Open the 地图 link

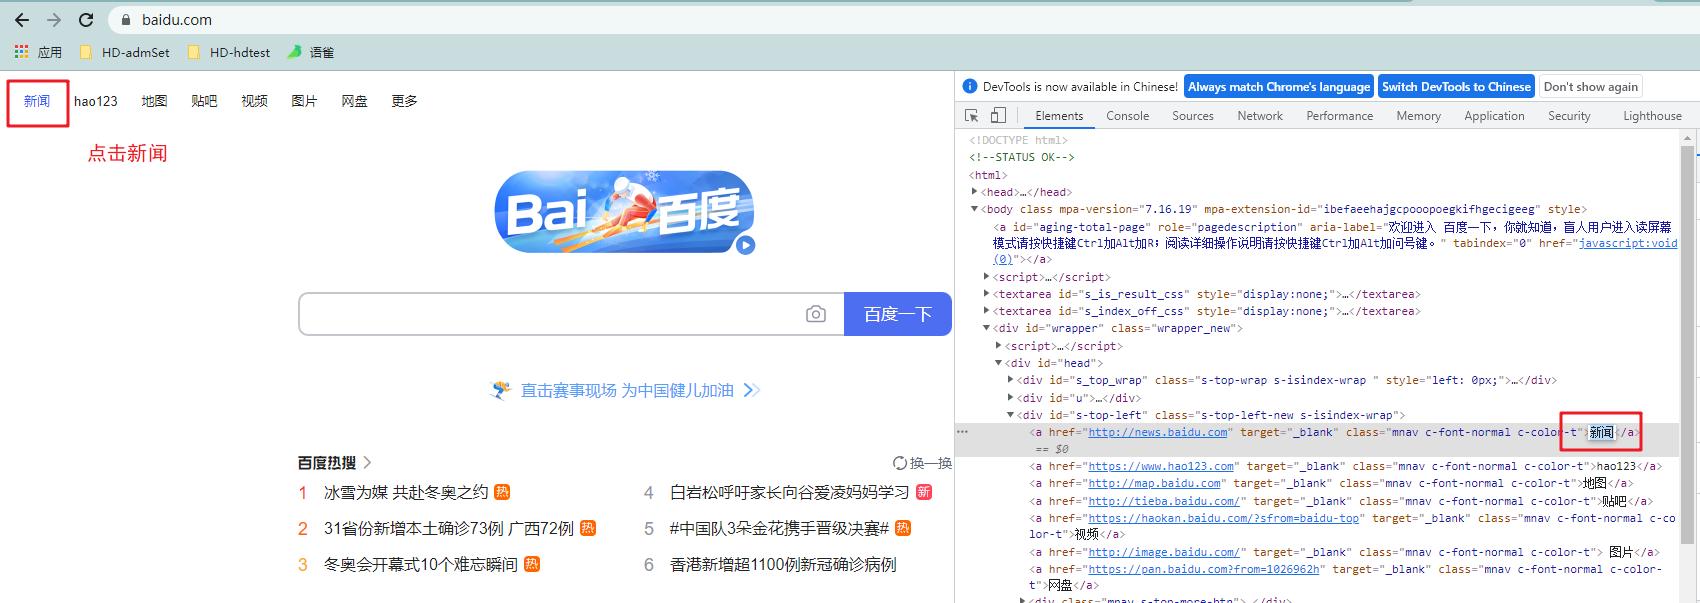tap(154, 101)
